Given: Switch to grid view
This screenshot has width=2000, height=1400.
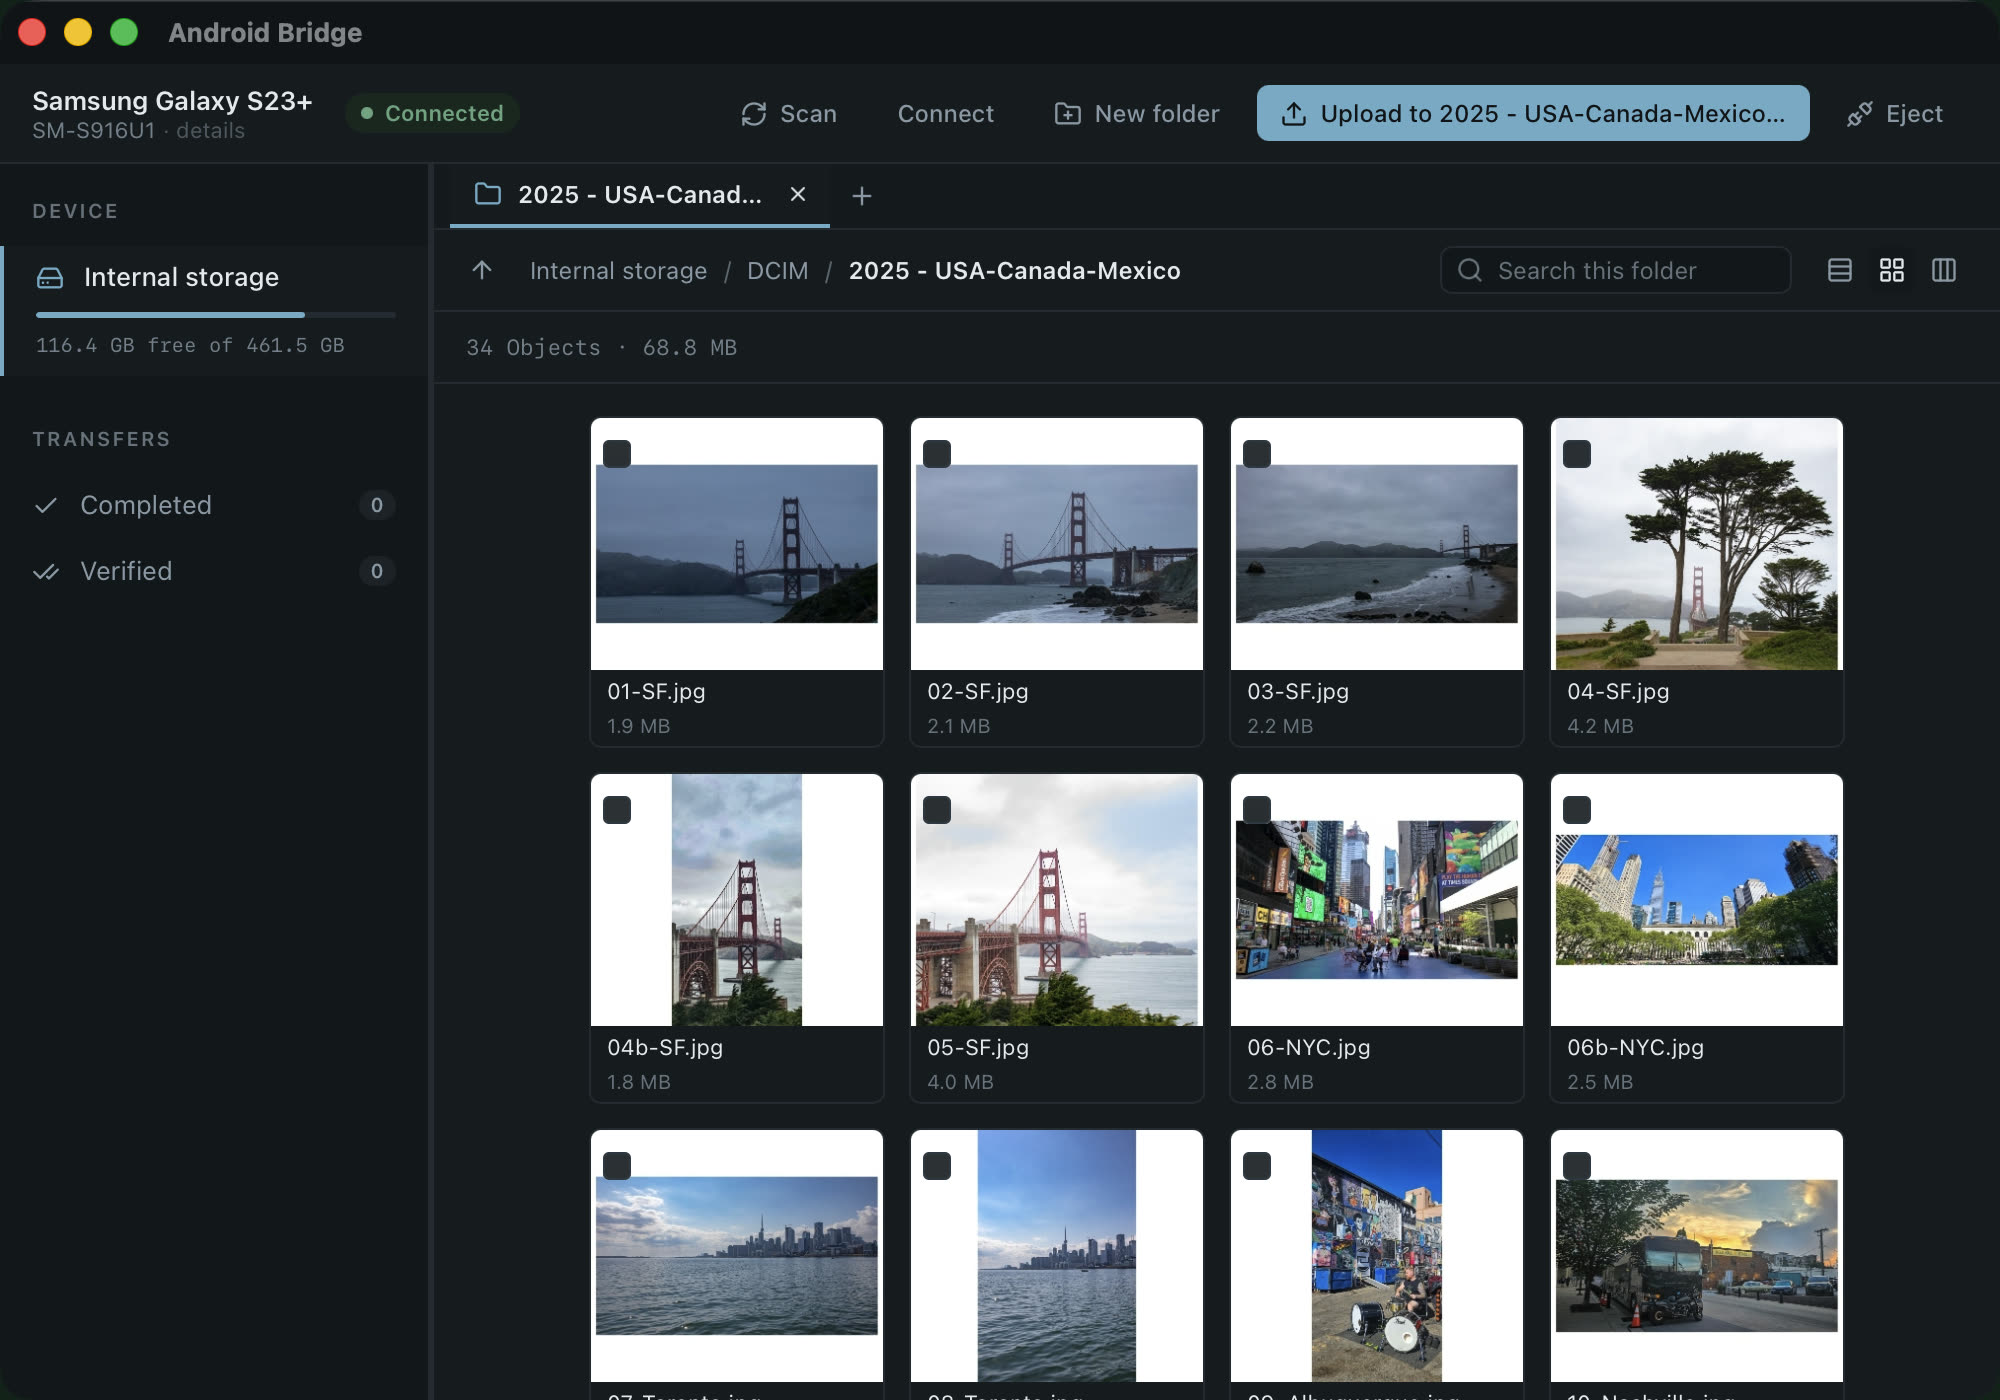Looking at the screenshot, I should coord(1892,270).
